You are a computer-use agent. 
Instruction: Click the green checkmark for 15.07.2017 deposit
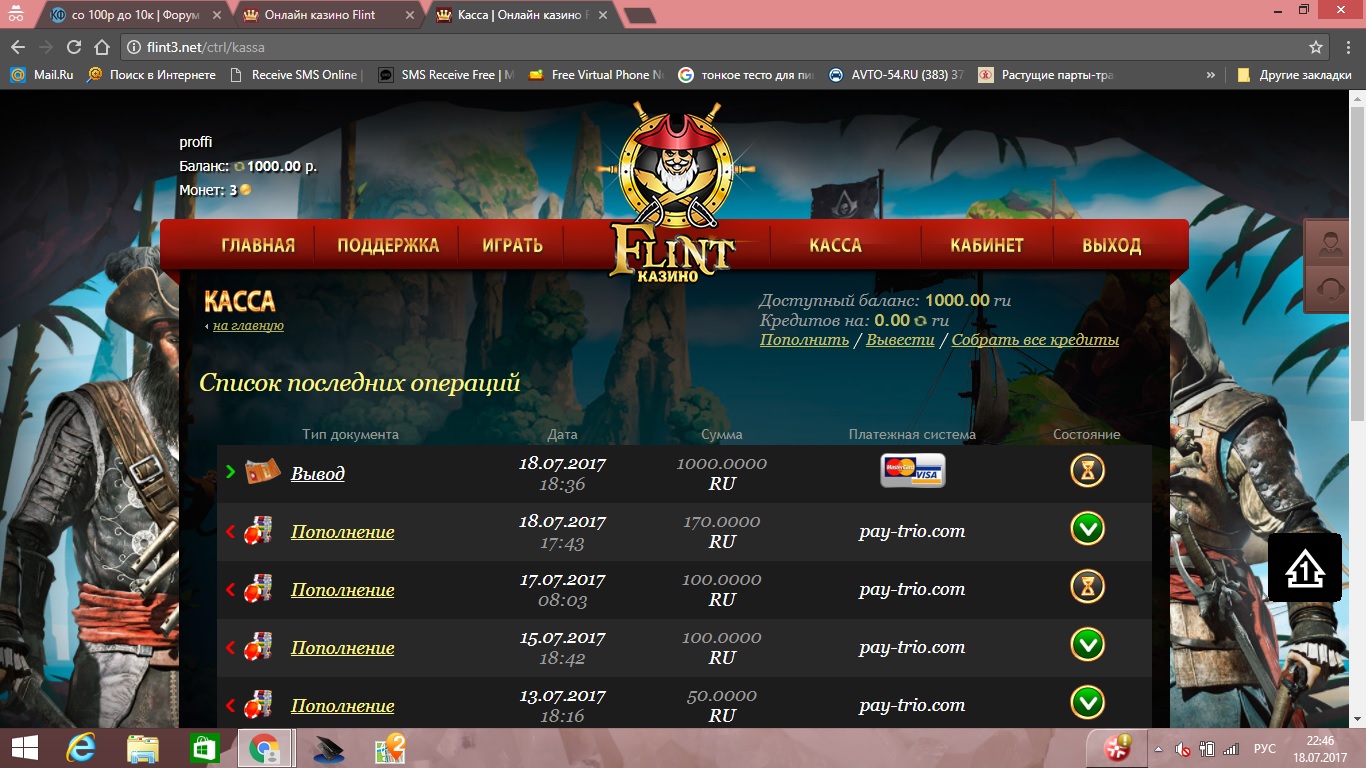[x=1087, y=644]
